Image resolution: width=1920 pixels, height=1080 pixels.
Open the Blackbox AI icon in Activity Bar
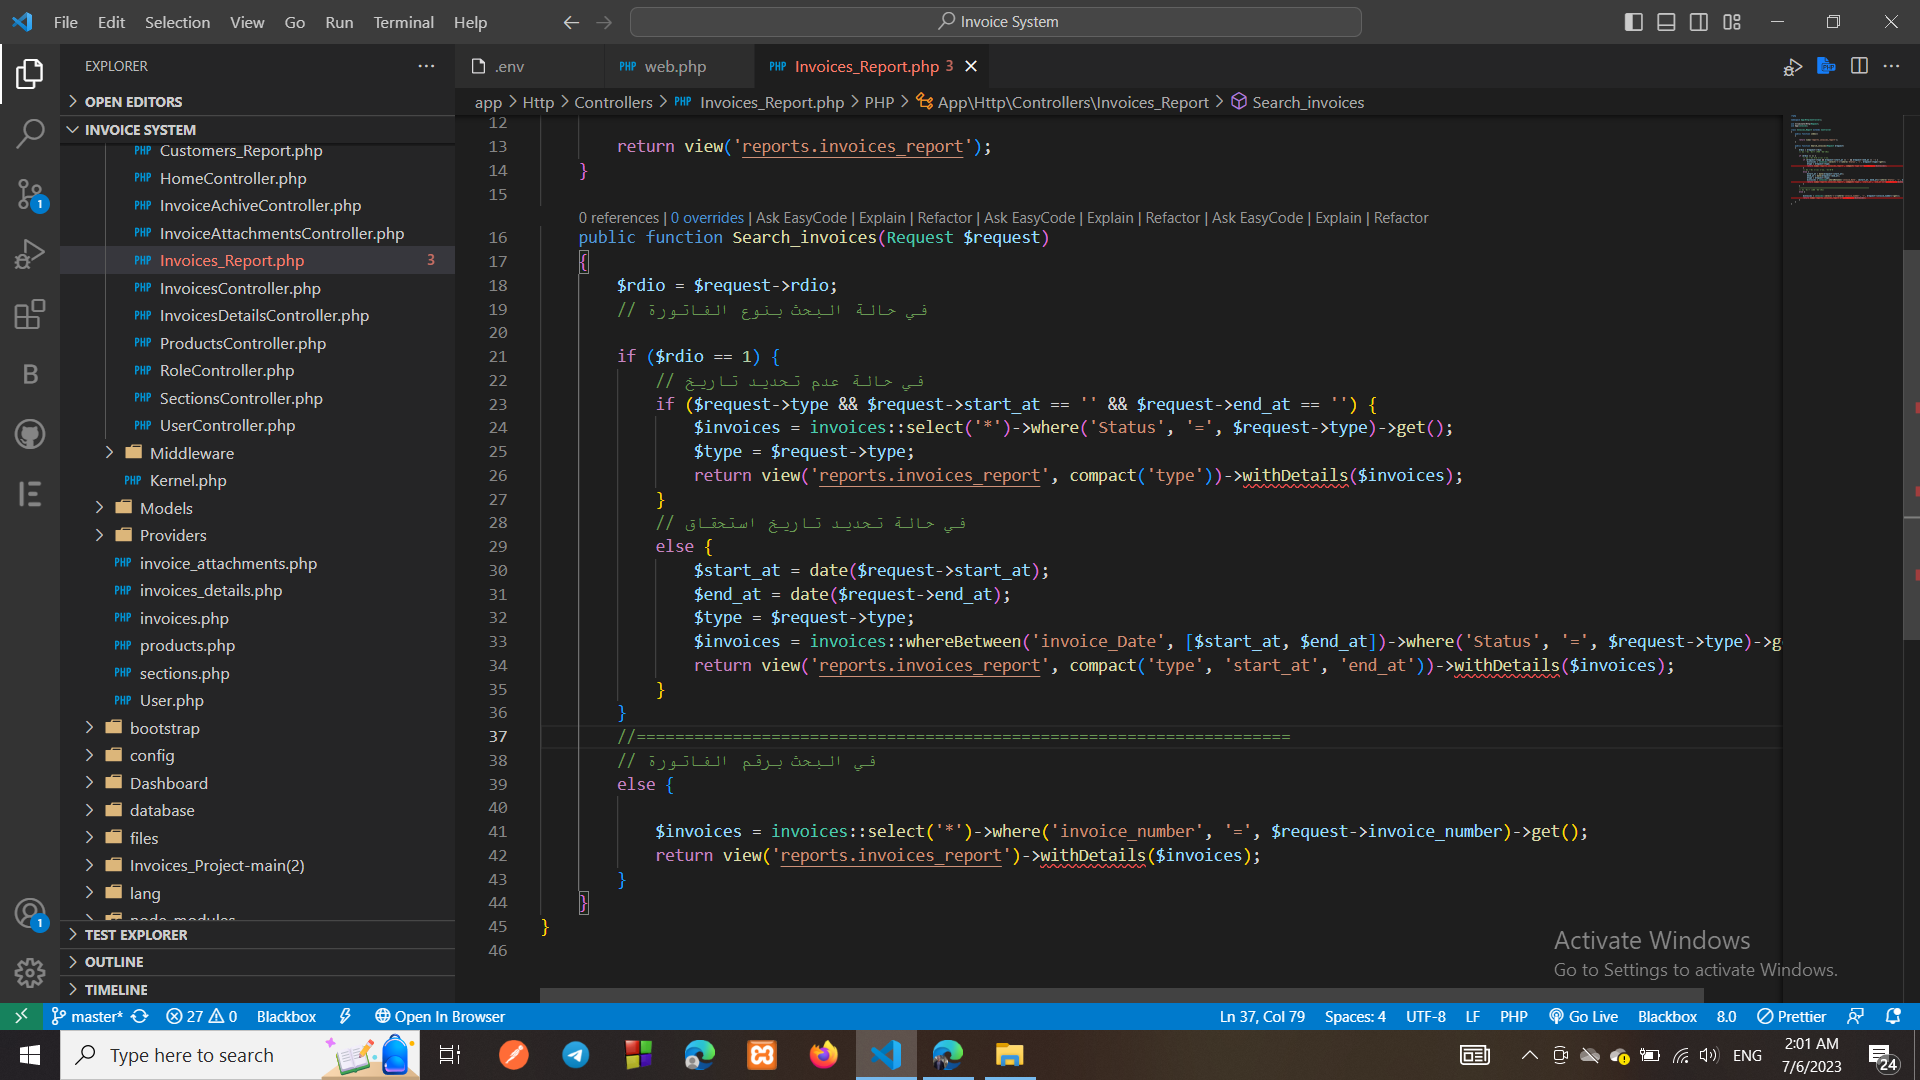point(30,375)
